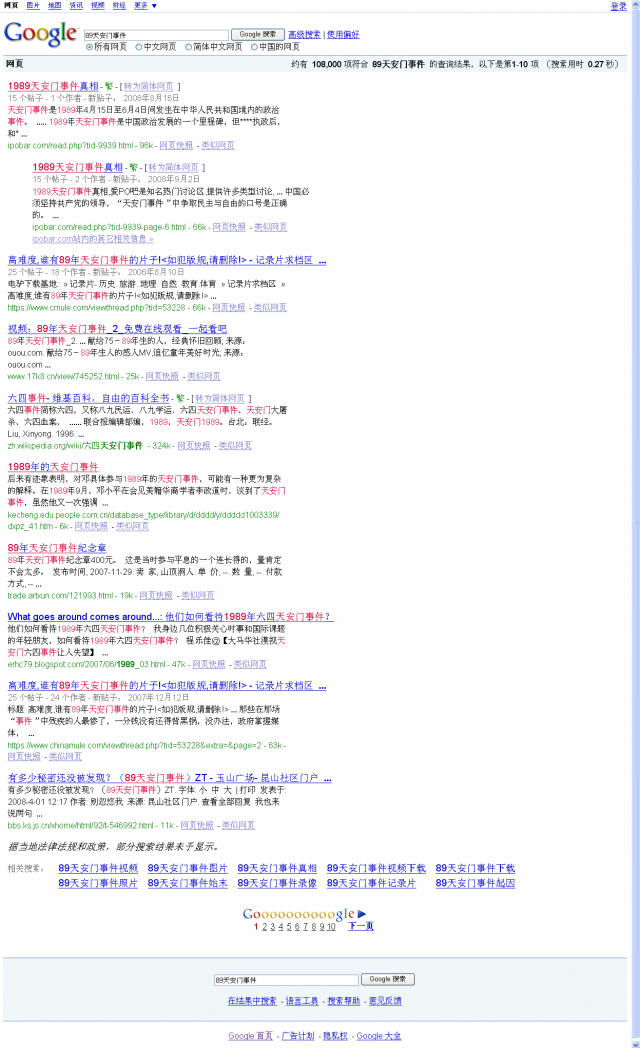
Task: Open the 有多少秘密还没被发现 result
Action: (169, 777)
